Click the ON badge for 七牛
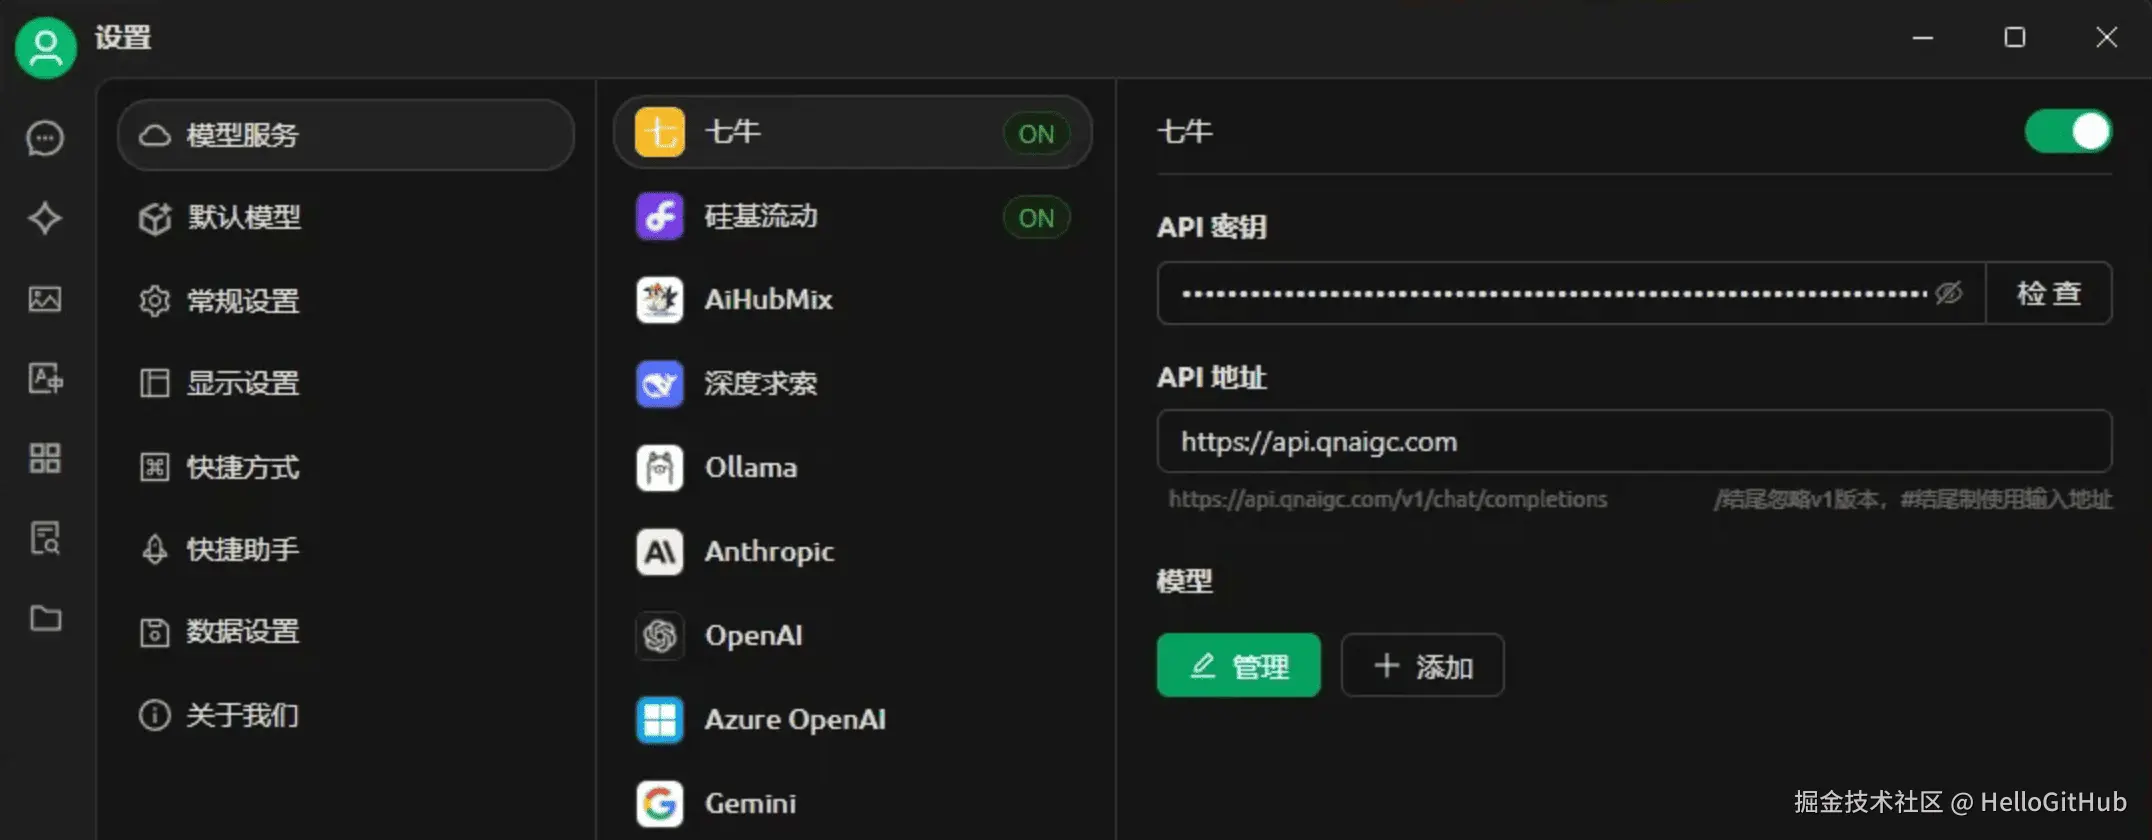2152x840 pixels. 1036,134
